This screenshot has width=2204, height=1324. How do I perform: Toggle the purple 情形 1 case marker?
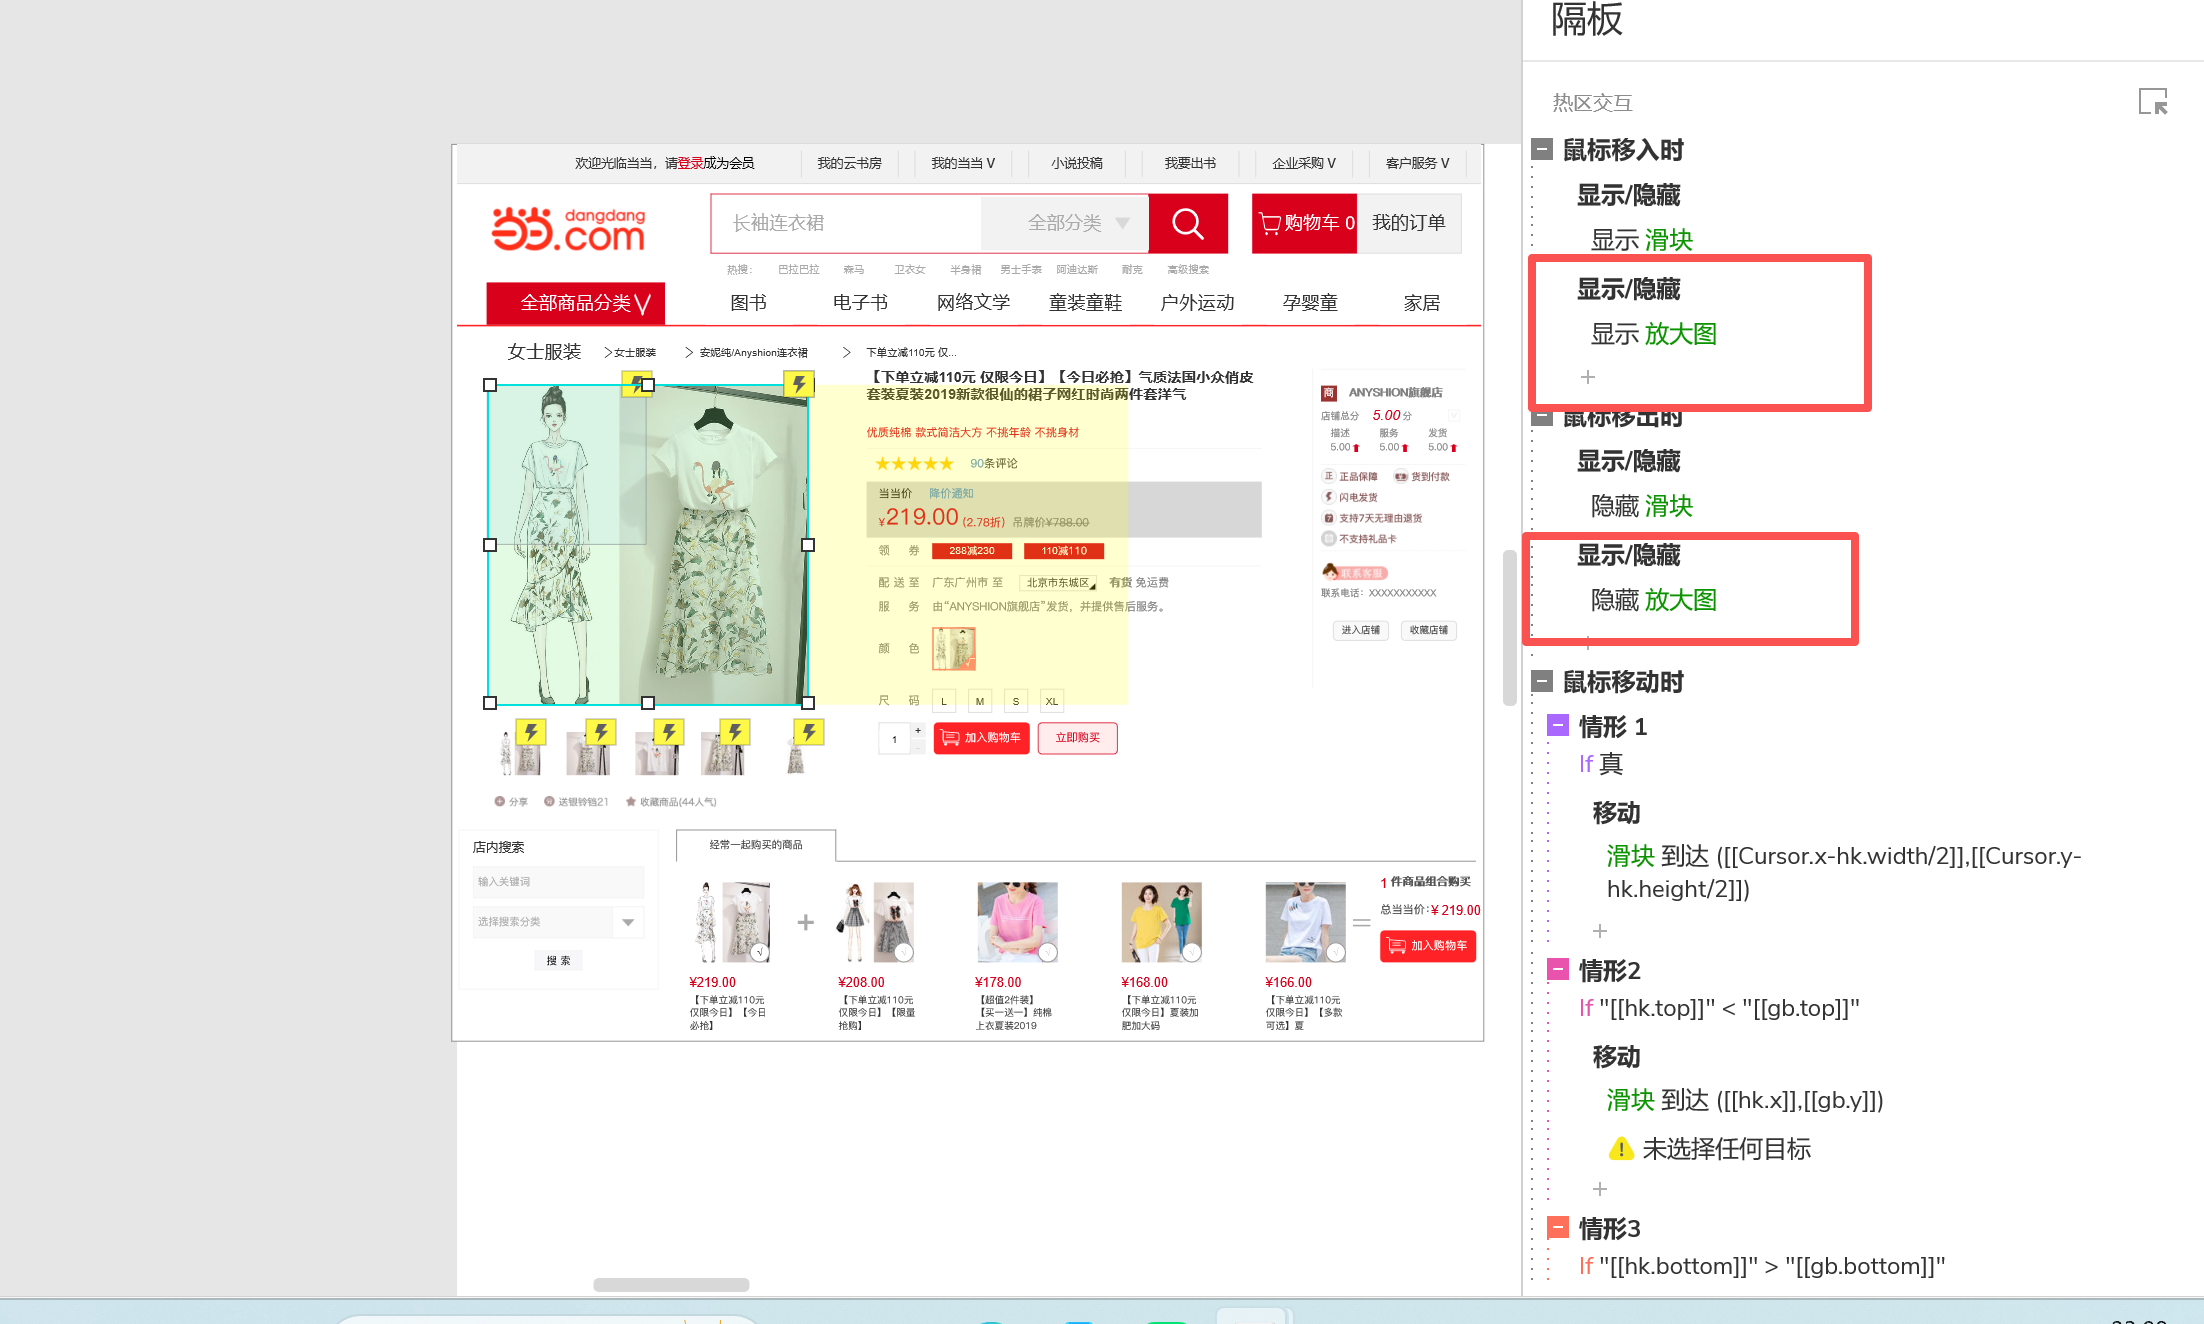(1557, 725)
